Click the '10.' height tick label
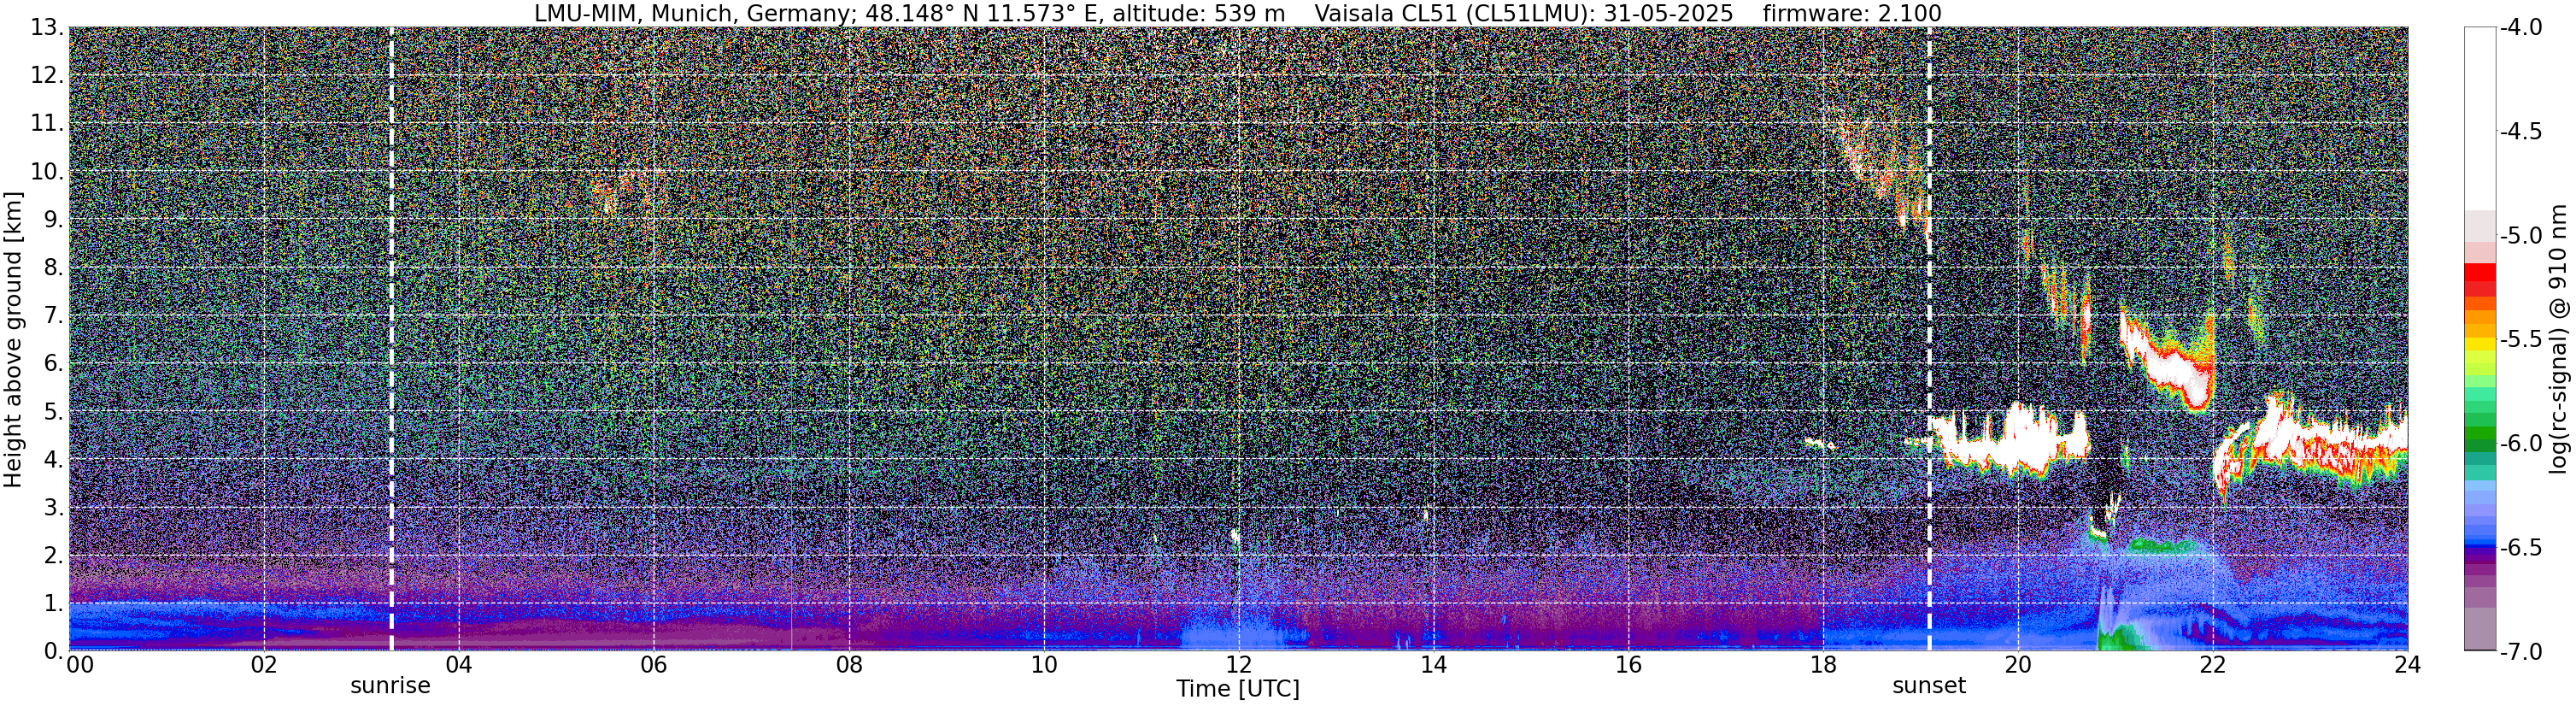This screenshot has width=2576, height=706. [x=47, y=171]
